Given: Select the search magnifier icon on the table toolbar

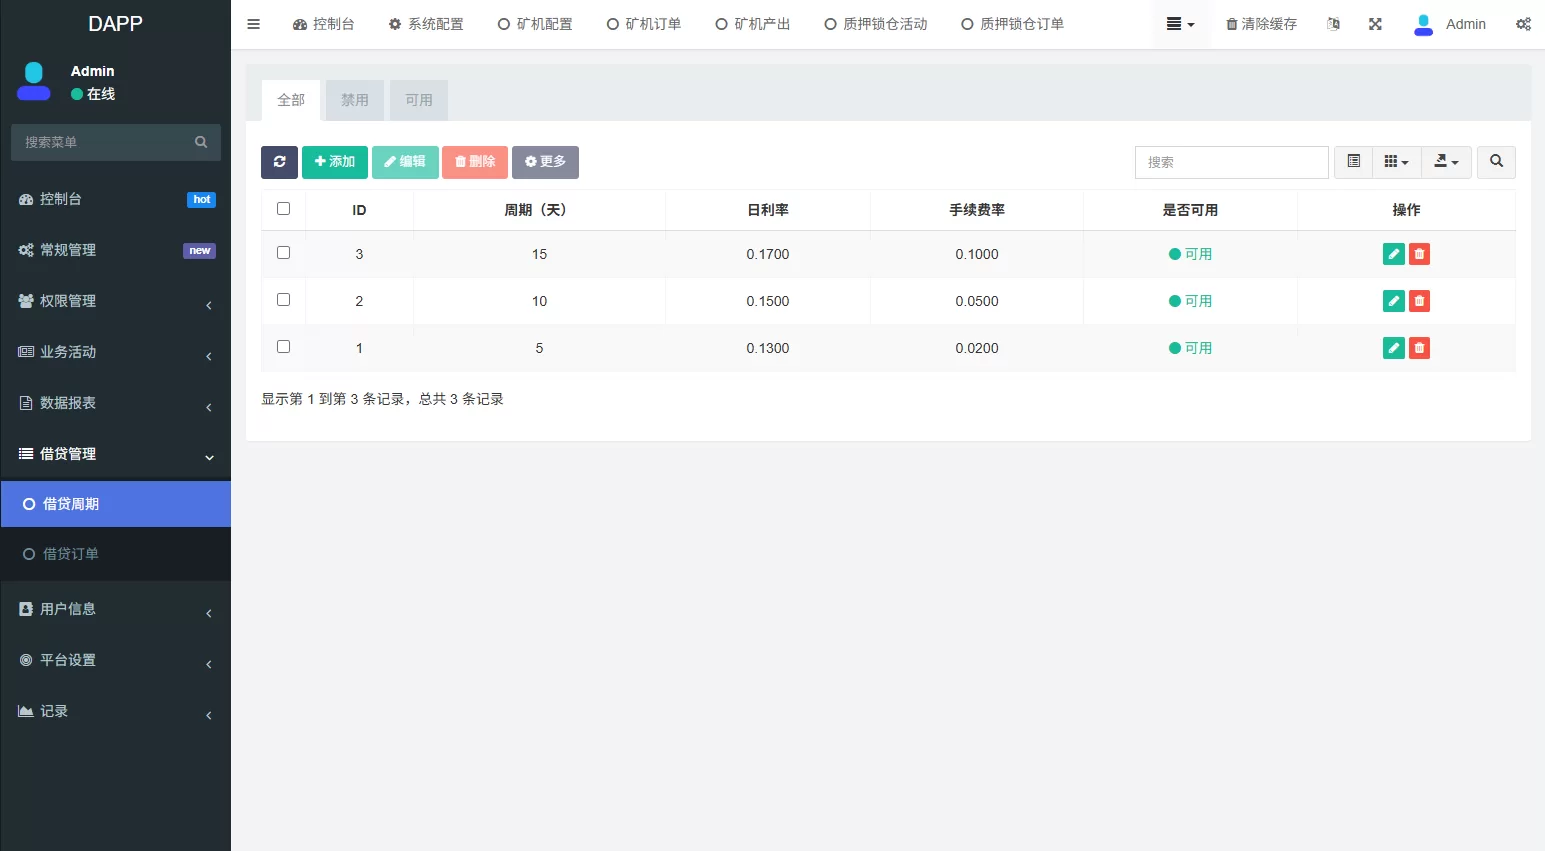Looking at the screenshot, I should point(1496,161).
